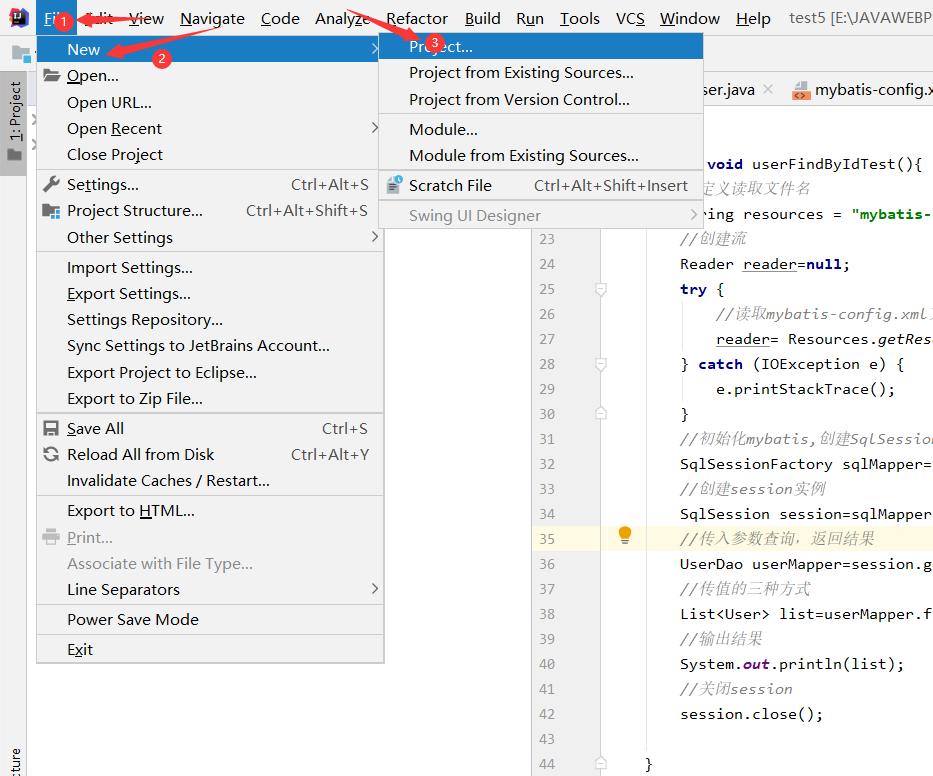Open Export Settings...
933x776 pixels.
[x=210, y=294]
